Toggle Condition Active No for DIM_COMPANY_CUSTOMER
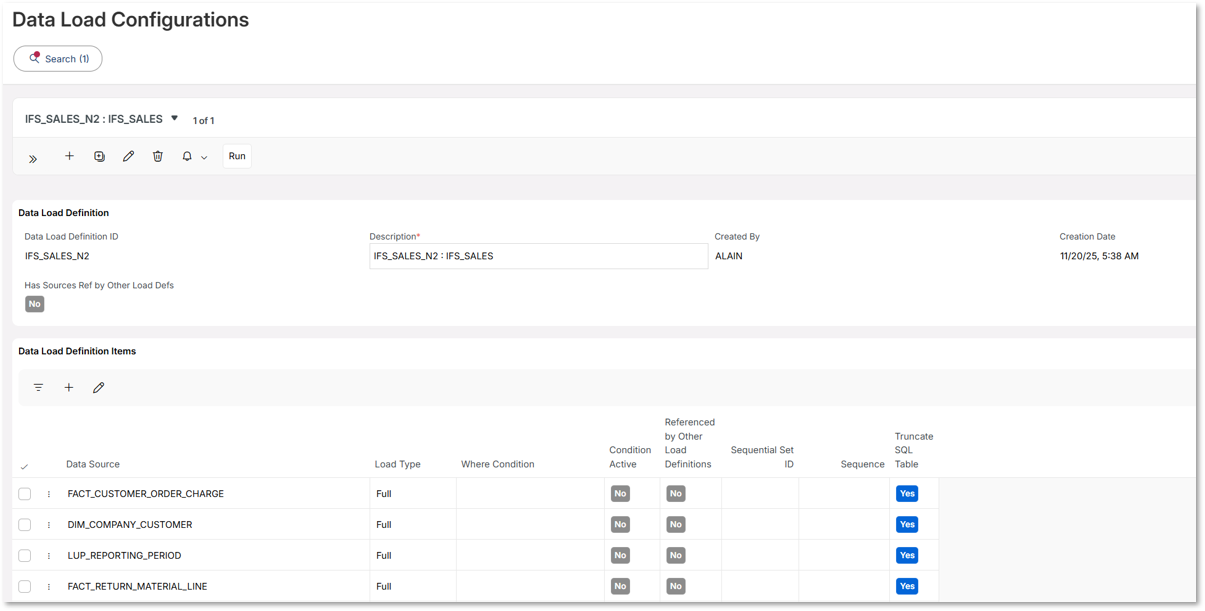 (621, 525)
